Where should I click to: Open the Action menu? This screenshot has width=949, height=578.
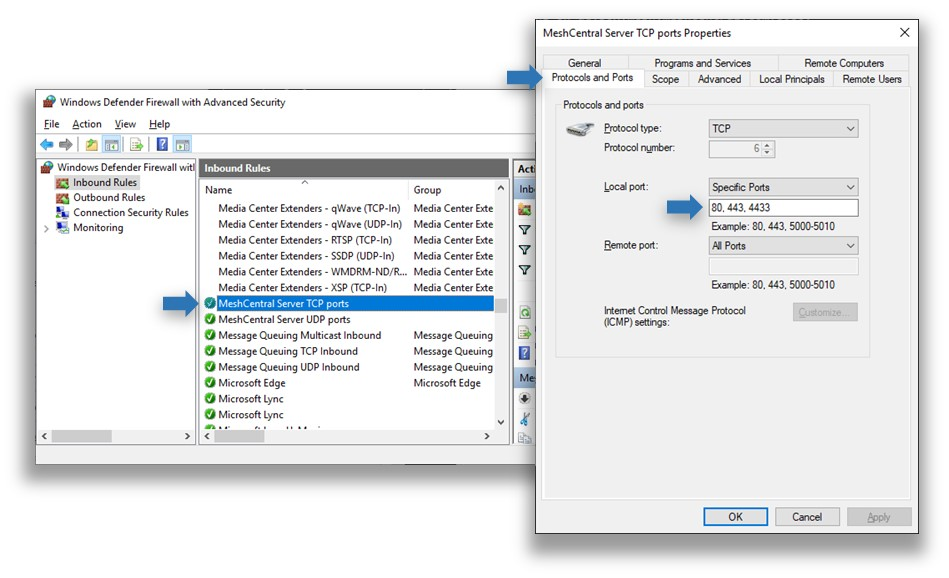tap(87, 124)
